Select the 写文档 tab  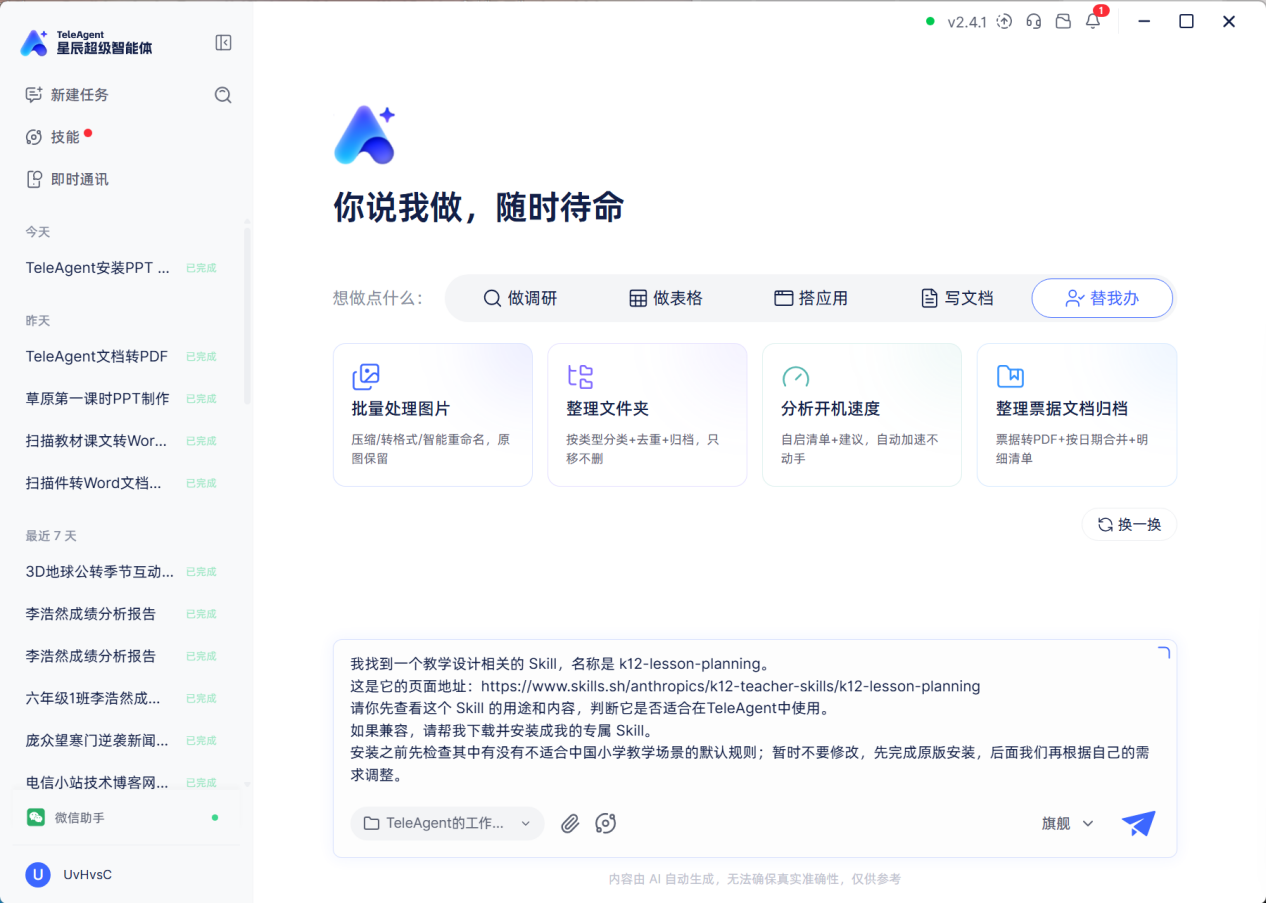tap(957, 298)
